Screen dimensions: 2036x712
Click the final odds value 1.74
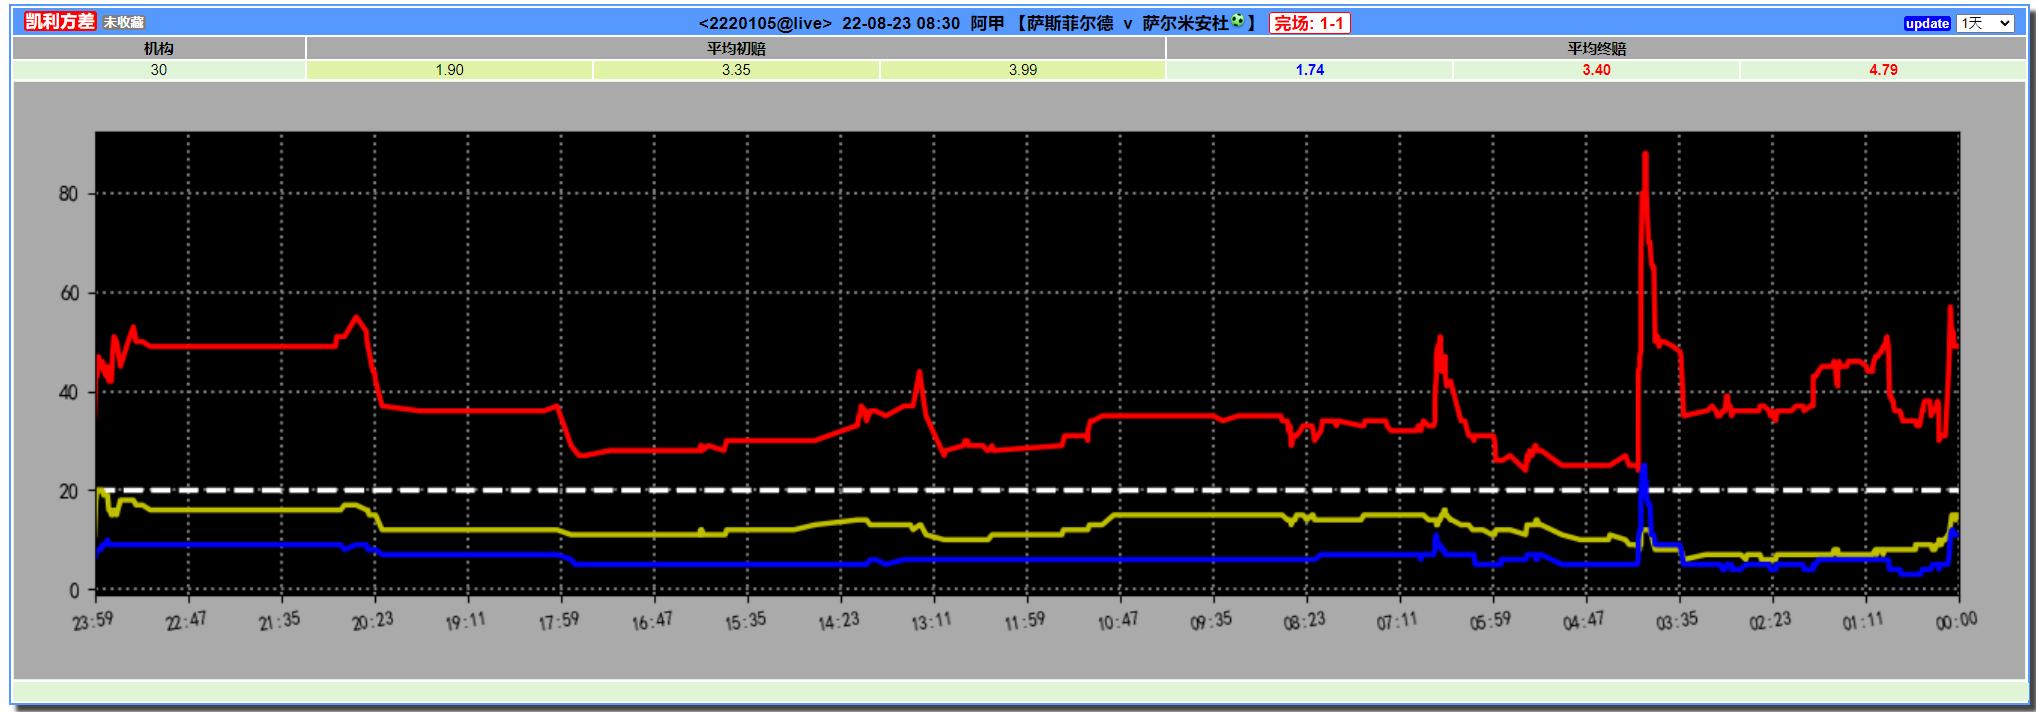point(1310,70)
